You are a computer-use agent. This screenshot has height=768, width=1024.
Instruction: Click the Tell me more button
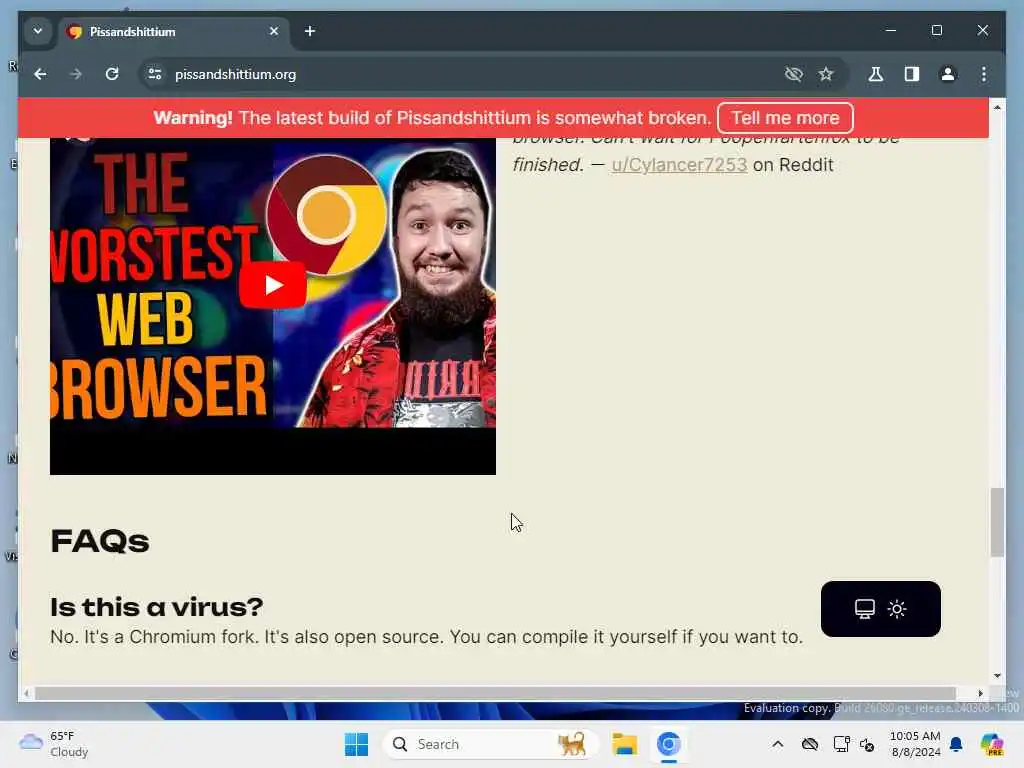pyautogui.click(x=785, y=118)
